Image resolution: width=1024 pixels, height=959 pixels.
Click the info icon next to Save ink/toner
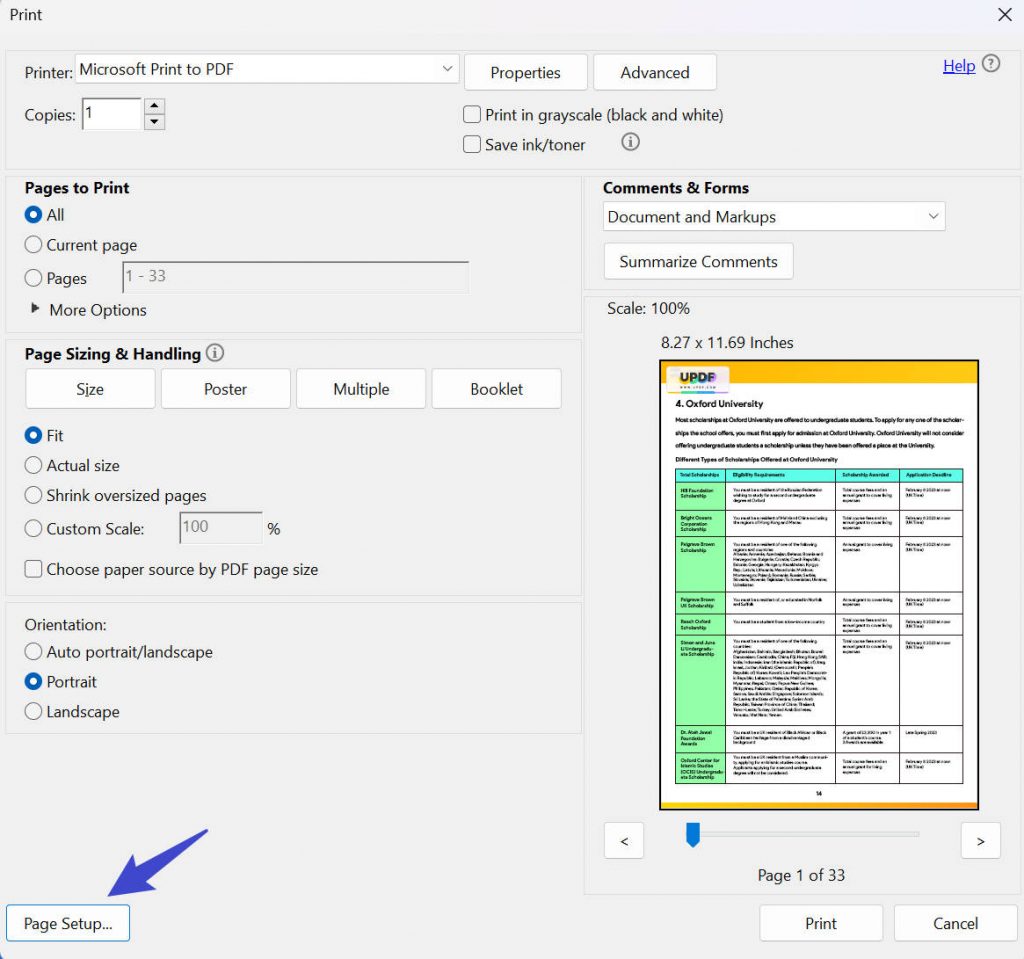pos(629,143)
